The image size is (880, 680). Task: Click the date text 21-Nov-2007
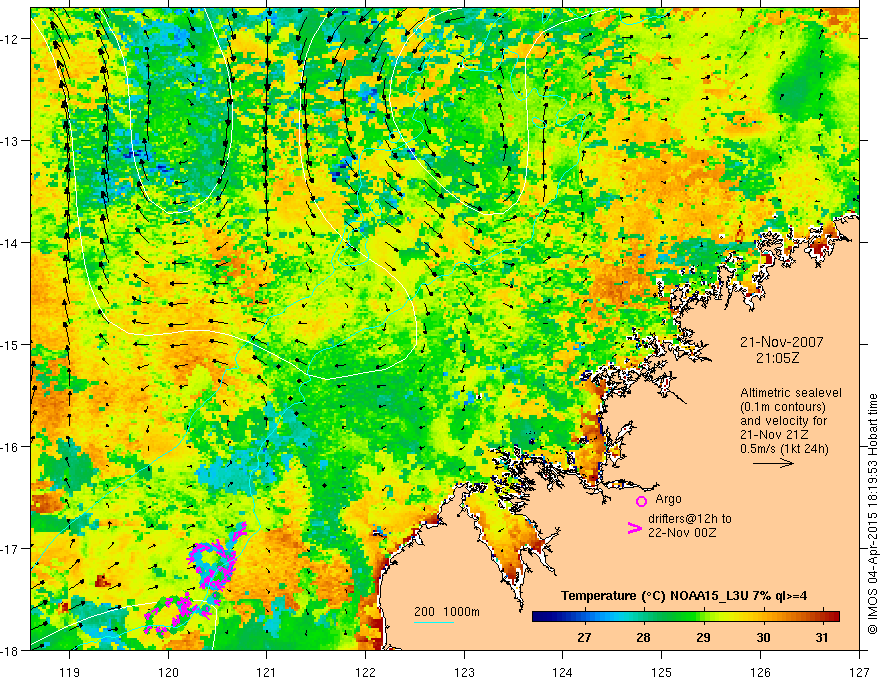781,342
